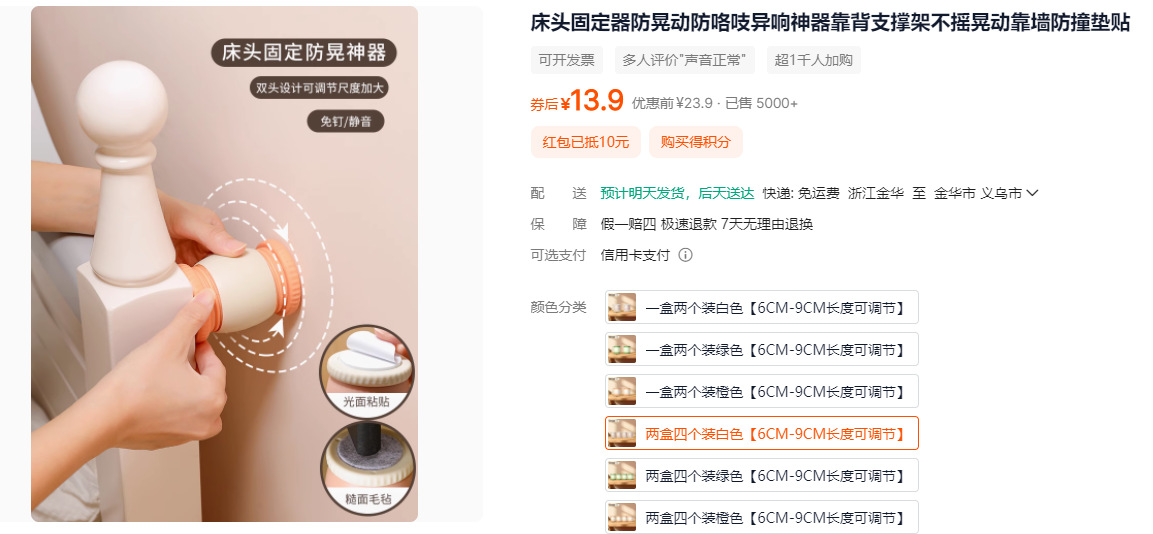Image resolution: width=1153 pixels, height=534 pixels.
Task: Click the info icon beside 信用卡支付
Action: (685, 255)
